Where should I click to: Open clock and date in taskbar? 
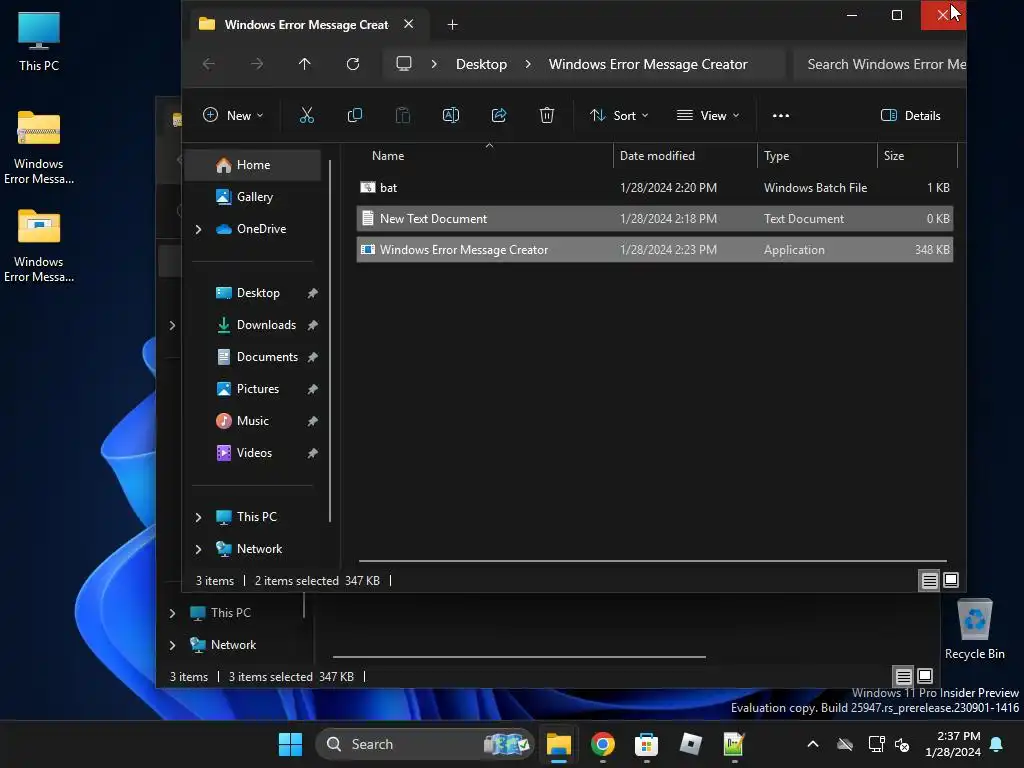point(953,744)
